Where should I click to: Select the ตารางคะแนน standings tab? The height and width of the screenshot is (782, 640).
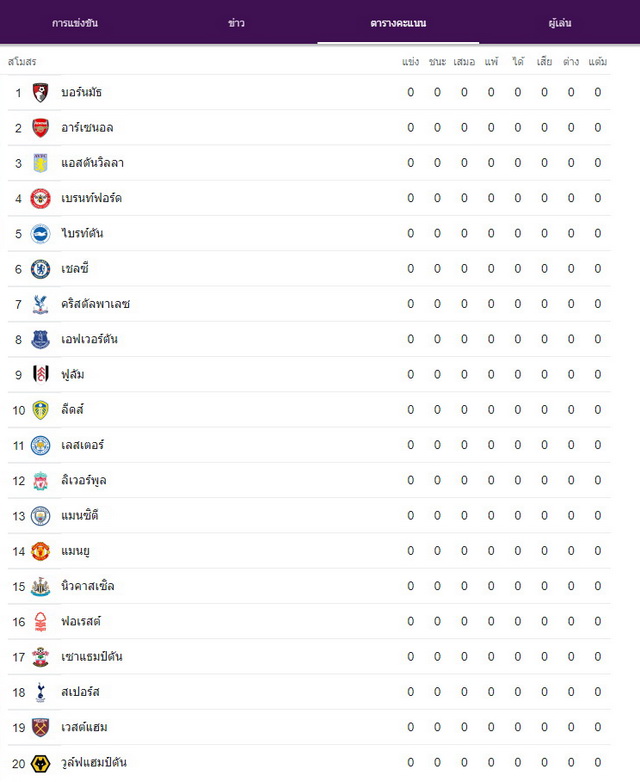[398, 23]
